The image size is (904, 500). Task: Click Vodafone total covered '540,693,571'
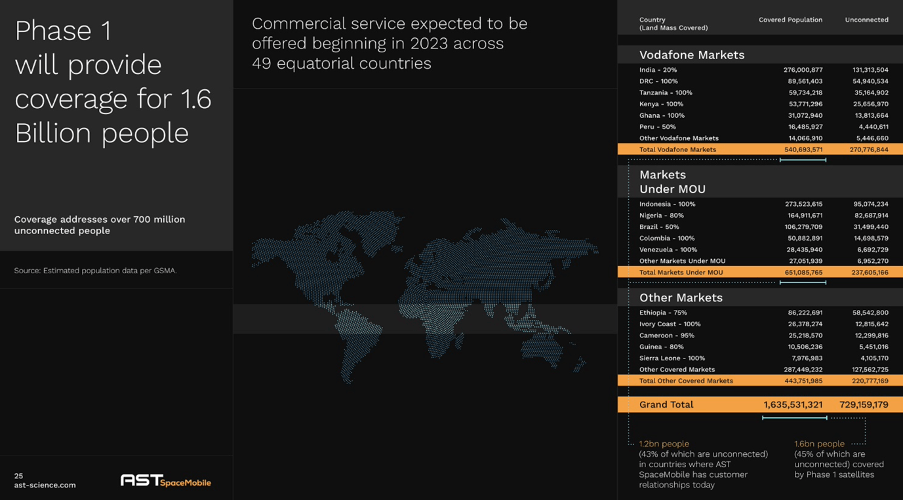[x=803, y=149]
